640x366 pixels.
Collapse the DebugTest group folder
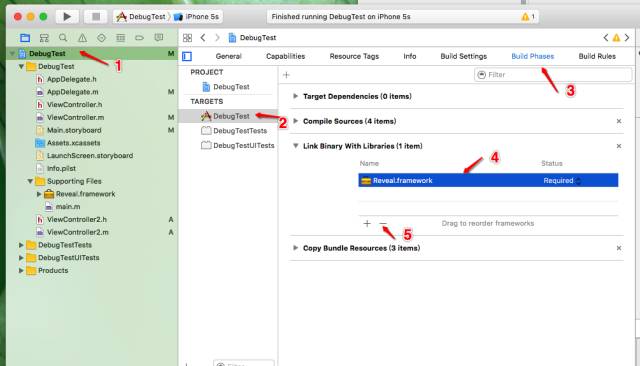pyautogui.click(x=21, y=67)
